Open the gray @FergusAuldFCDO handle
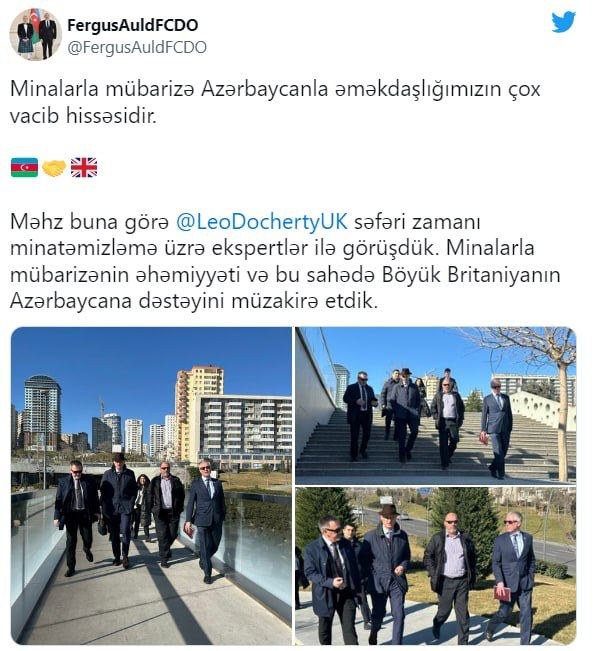 (137, 47)
